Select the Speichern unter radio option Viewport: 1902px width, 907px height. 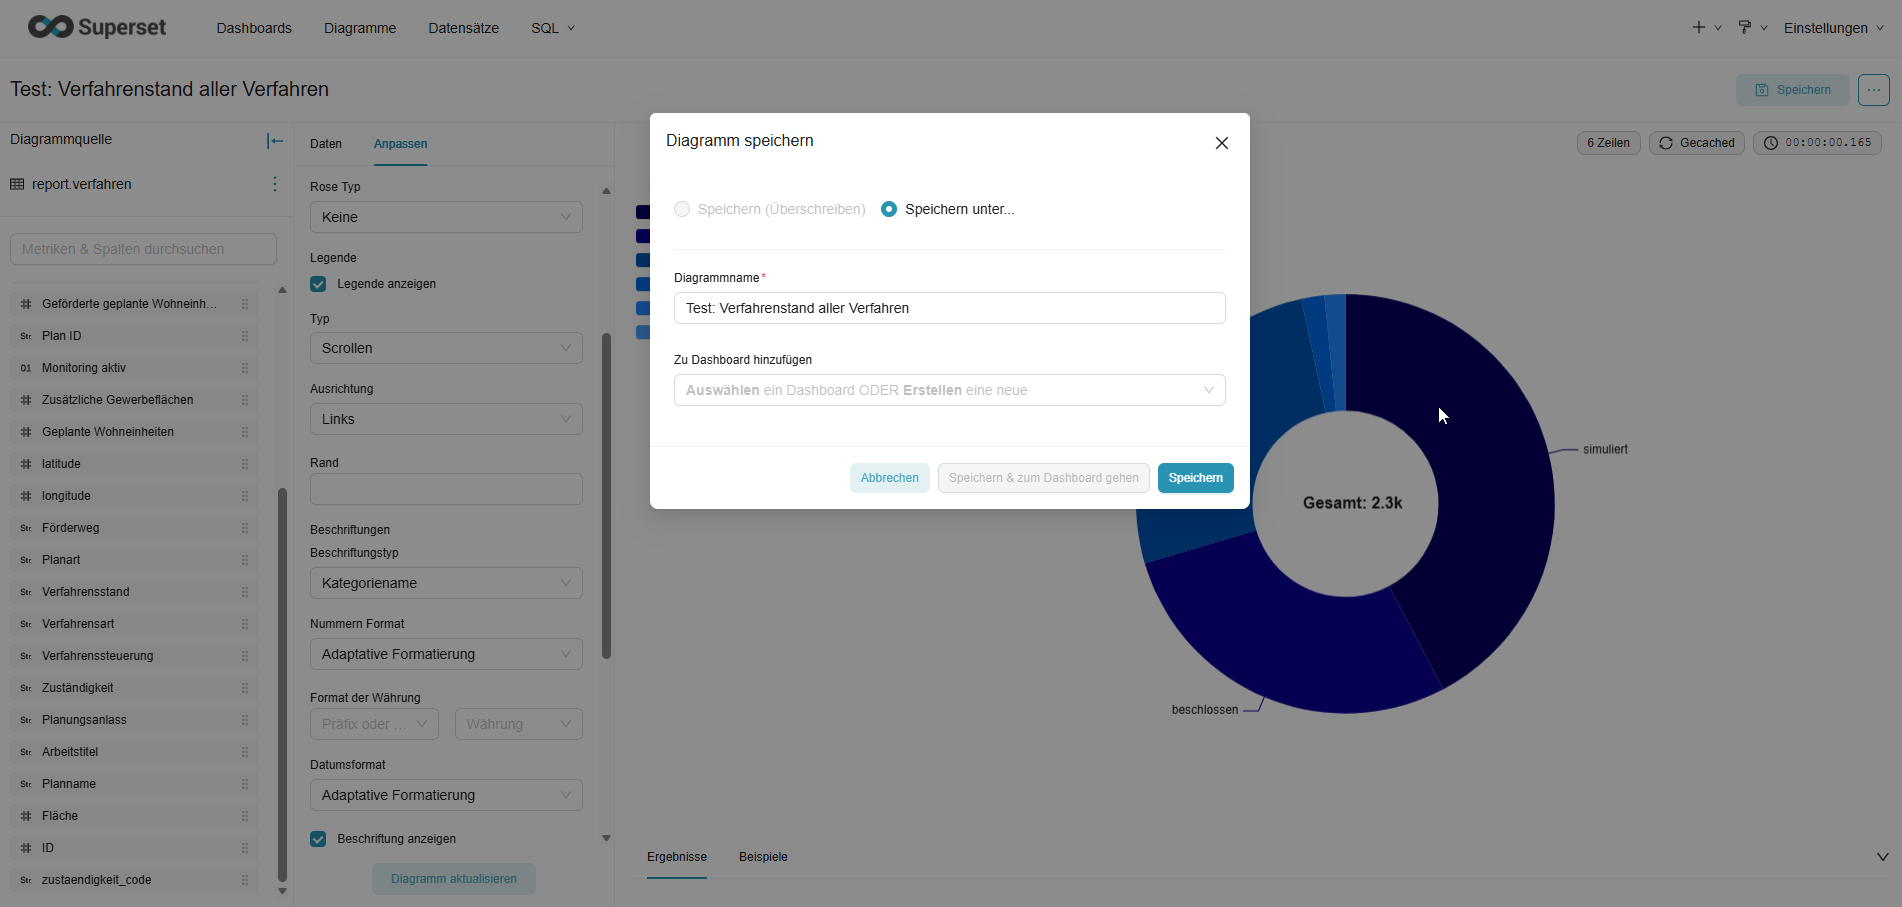pyautogui.click(x=889, y=209)
